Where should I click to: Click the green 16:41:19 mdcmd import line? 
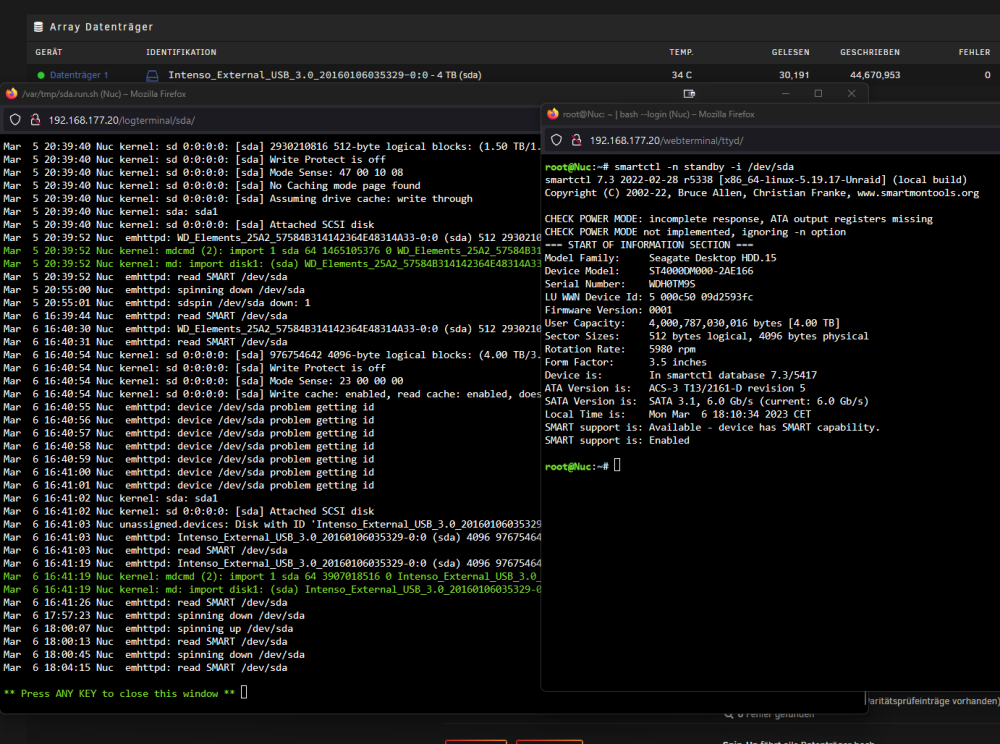click(272, 576)
